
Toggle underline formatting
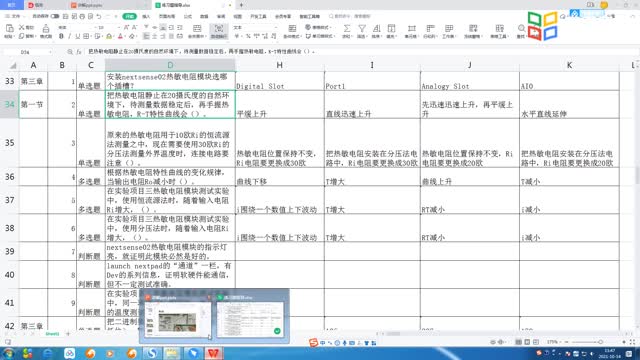point(78,36)
